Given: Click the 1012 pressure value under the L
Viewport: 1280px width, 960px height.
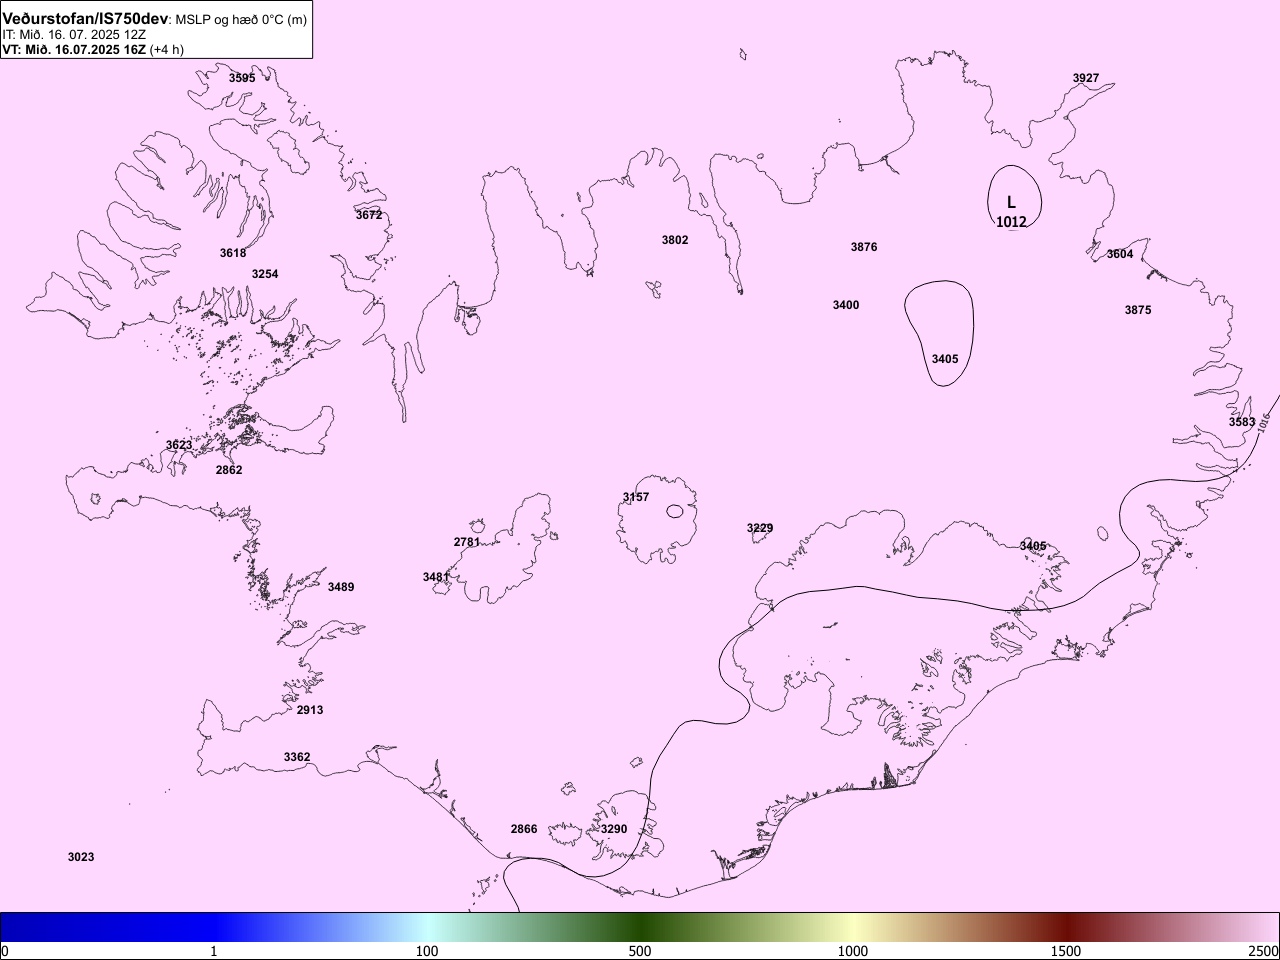Looking at the screenshot, I should [1011, 222].
